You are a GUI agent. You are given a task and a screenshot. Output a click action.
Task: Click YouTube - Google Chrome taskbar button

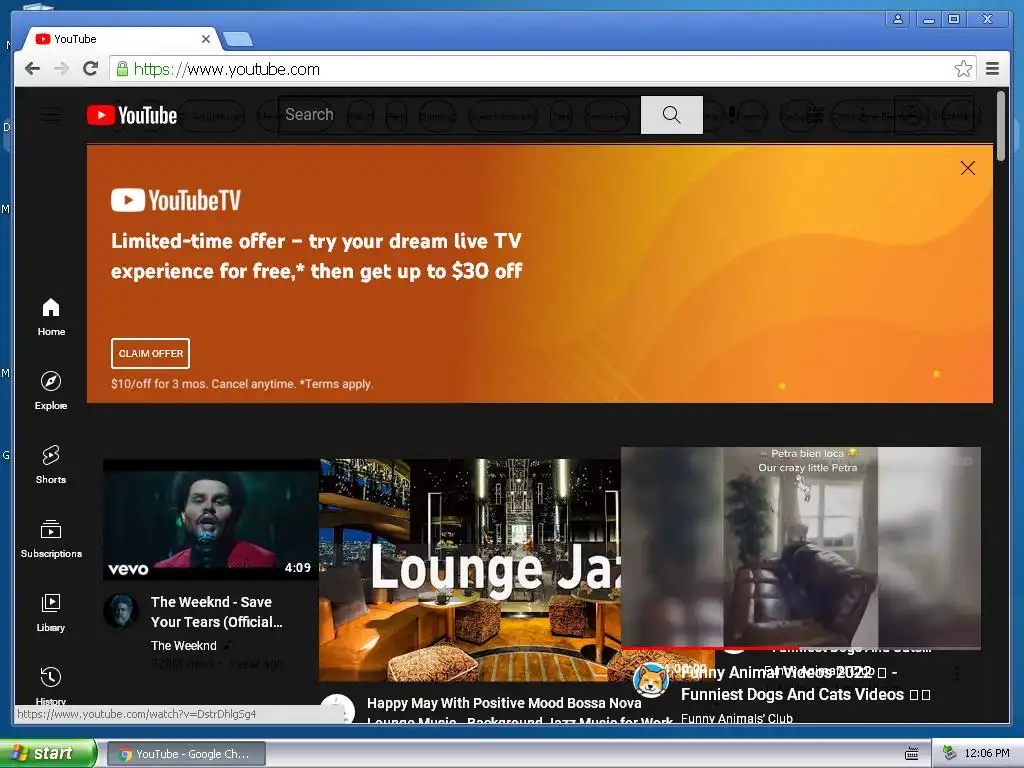pos(186,754)
